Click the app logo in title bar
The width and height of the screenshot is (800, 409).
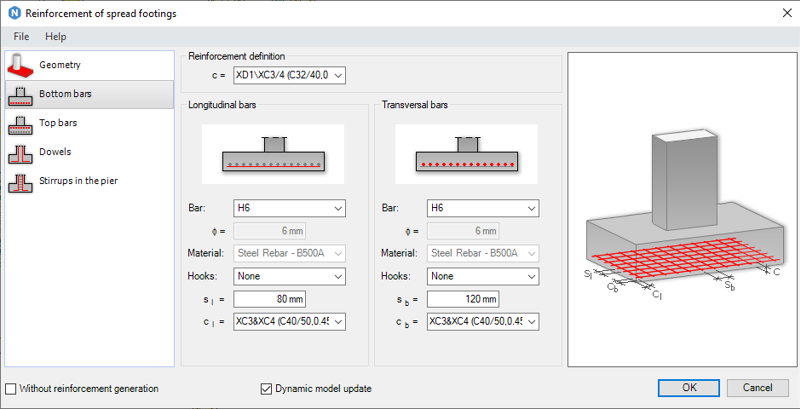click(x=15, y=13)
